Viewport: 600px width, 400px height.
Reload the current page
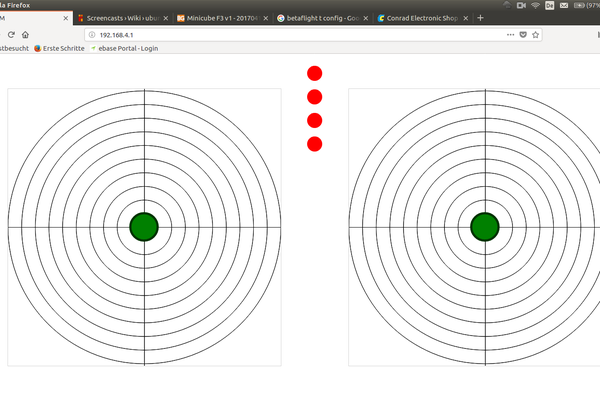11,35
